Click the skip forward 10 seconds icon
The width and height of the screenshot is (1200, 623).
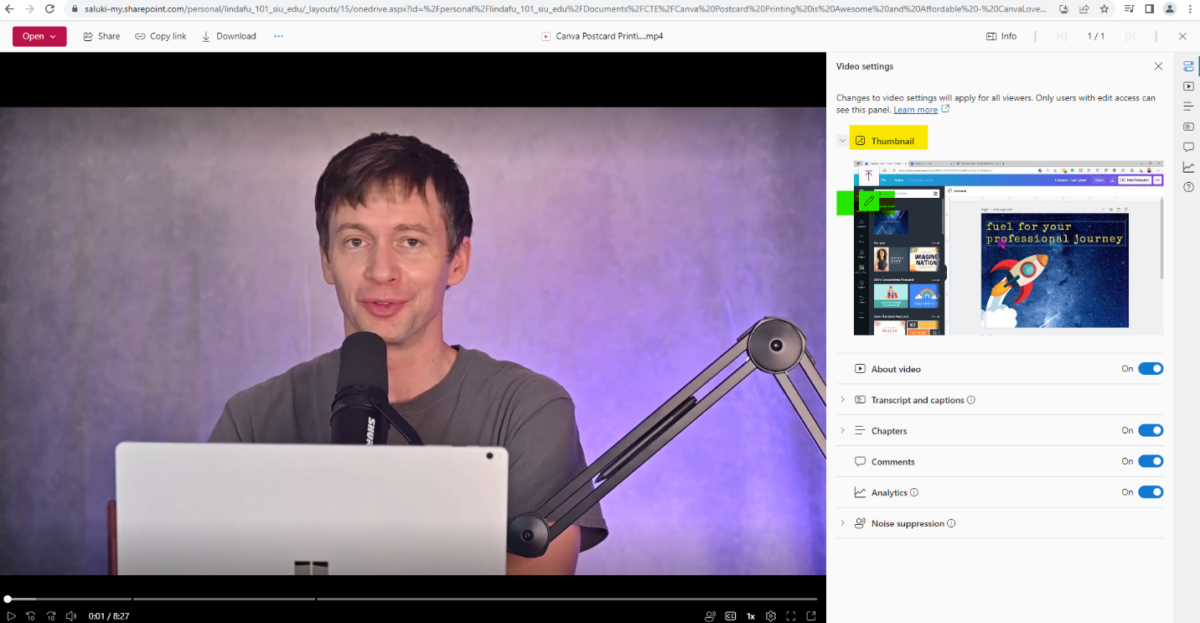click(50, 615)
